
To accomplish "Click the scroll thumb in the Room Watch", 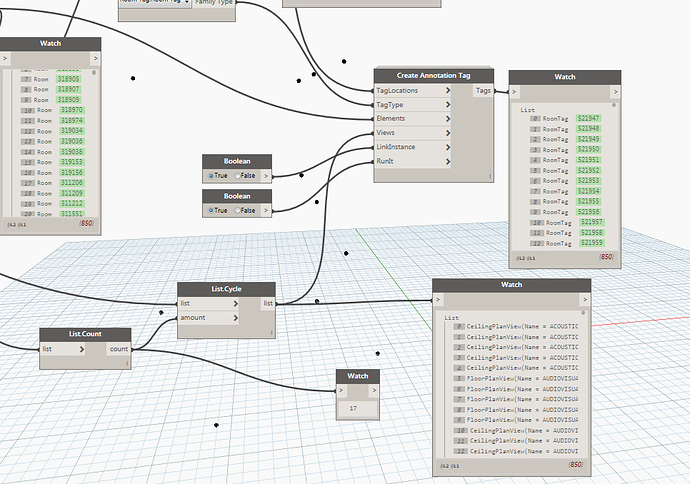I will (x=94, y=73).
